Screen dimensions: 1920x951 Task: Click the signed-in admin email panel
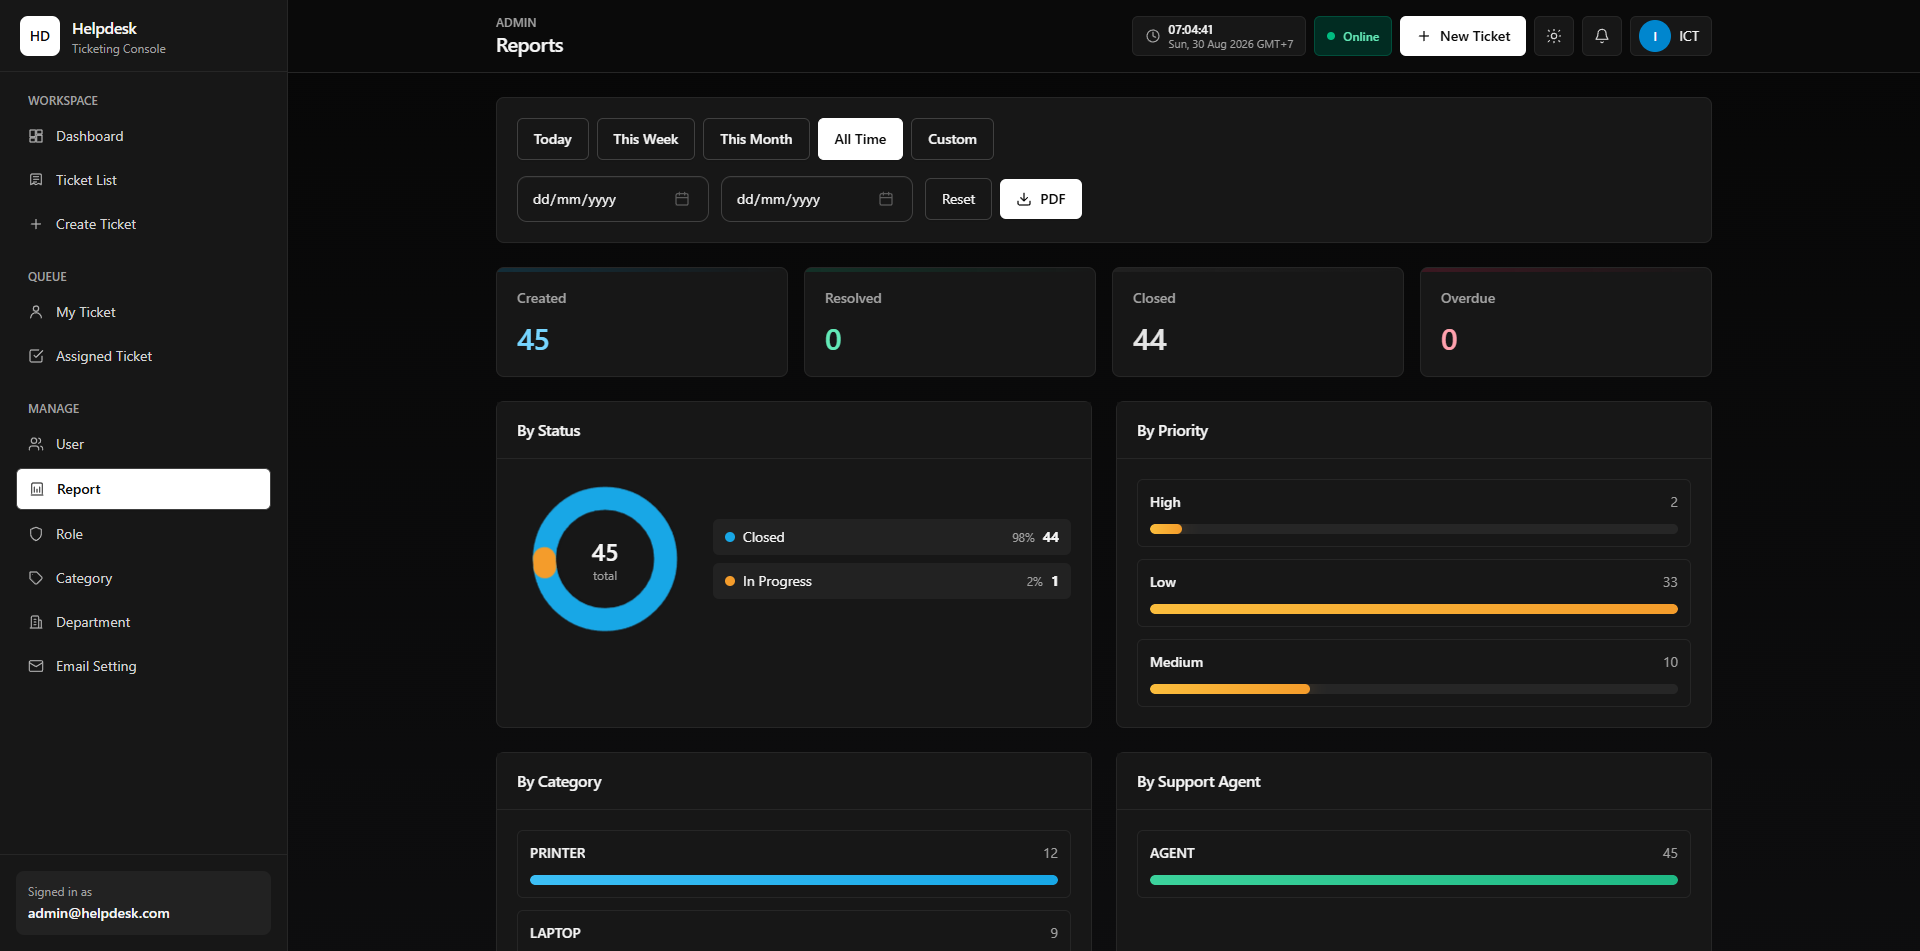[143, 903]
